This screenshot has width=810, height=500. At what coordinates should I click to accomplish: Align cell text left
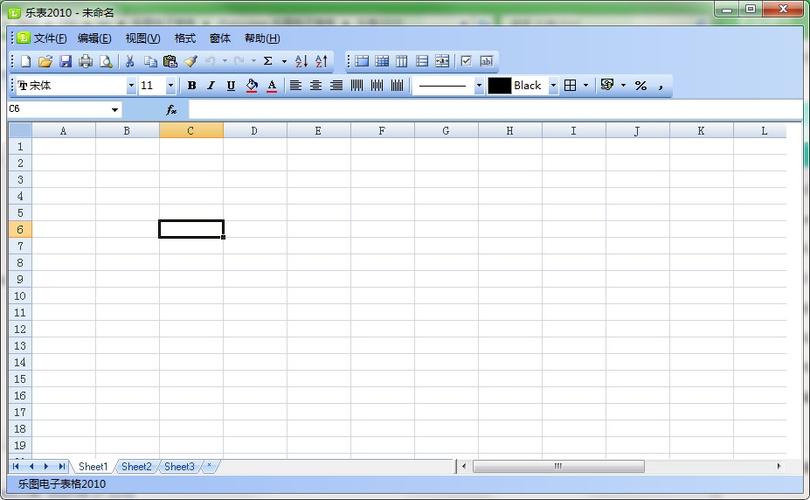click(295, 85)
